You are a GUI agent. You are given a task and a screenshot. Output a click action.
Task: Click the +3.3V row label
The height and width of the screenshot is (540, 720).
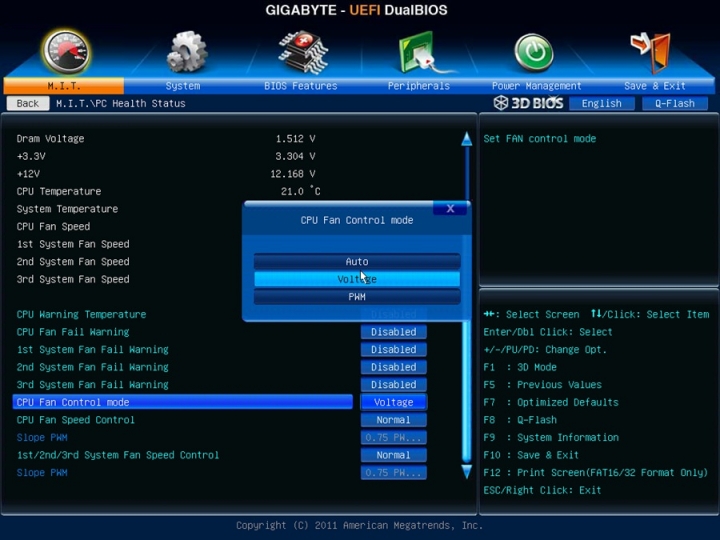tap(31, 156)
